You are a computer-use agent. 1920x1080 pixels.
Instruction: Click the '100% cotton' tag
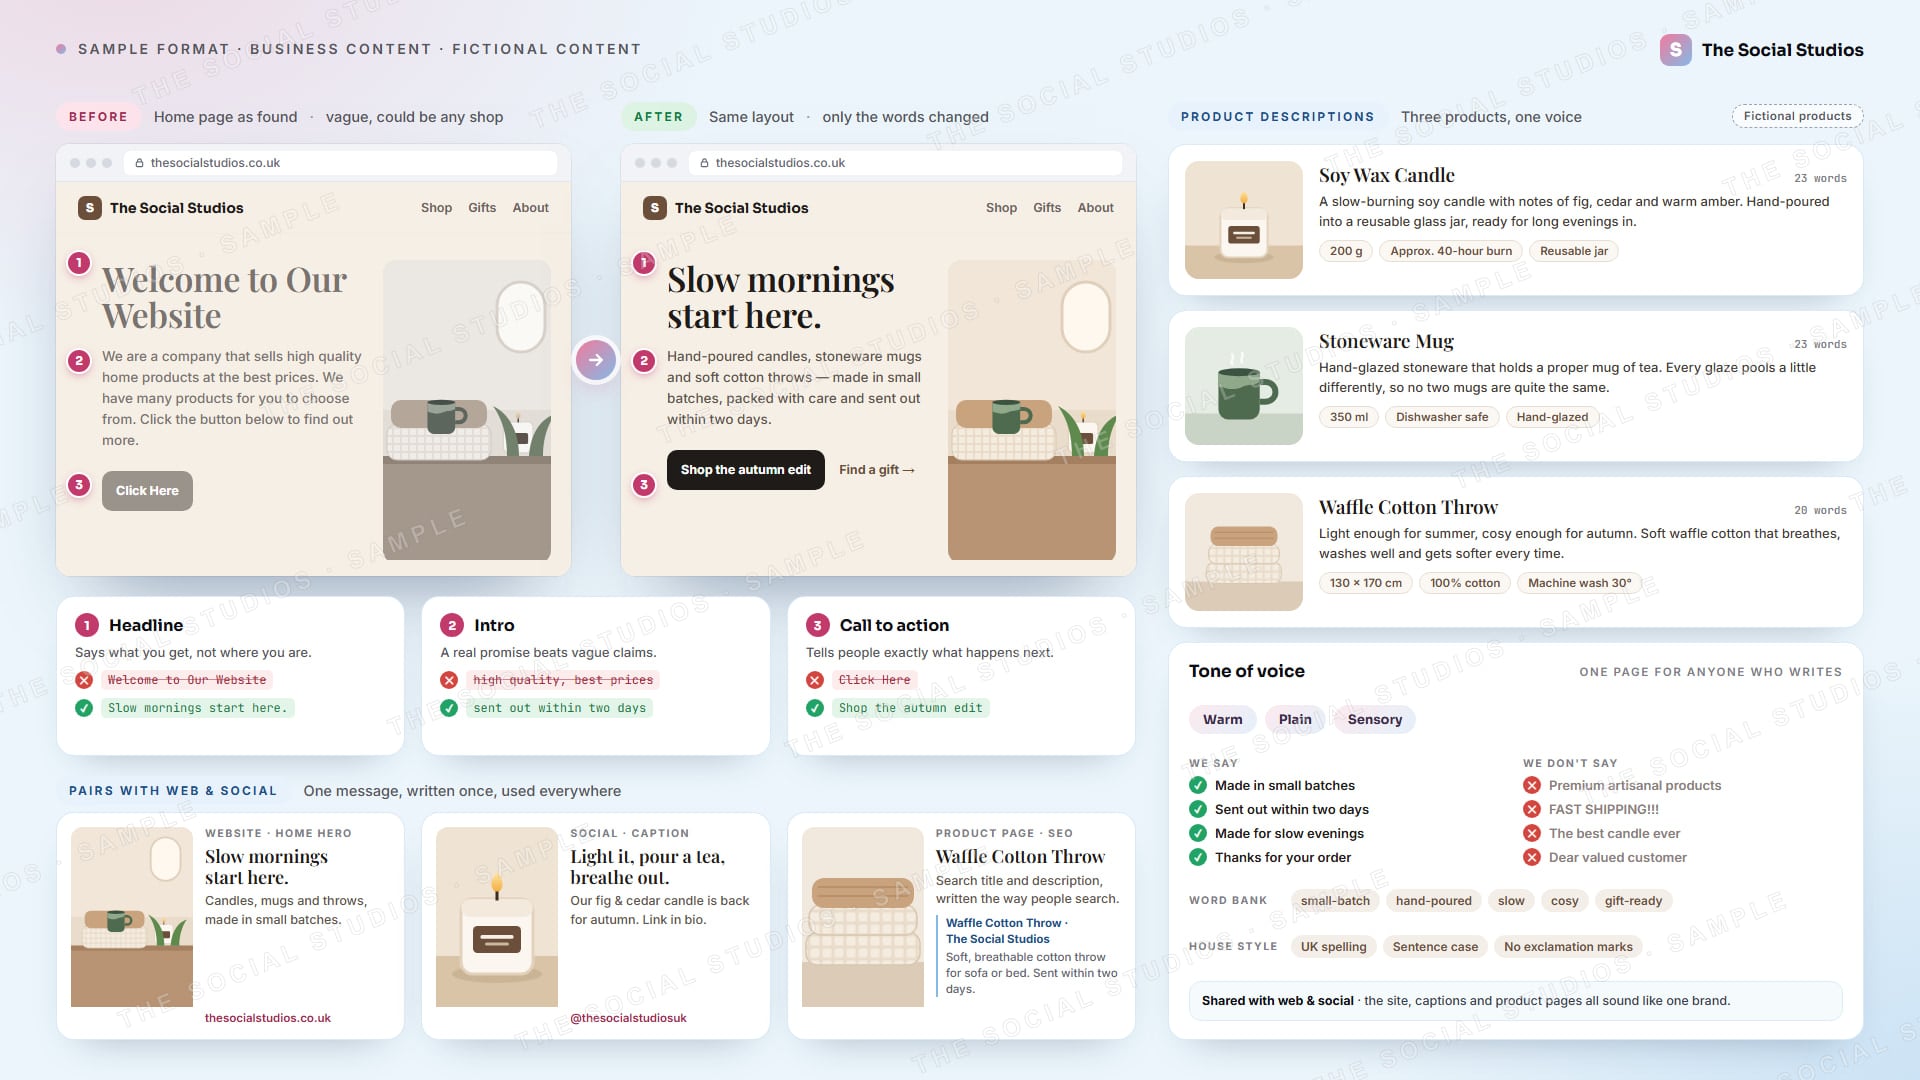click(1465, 583)
